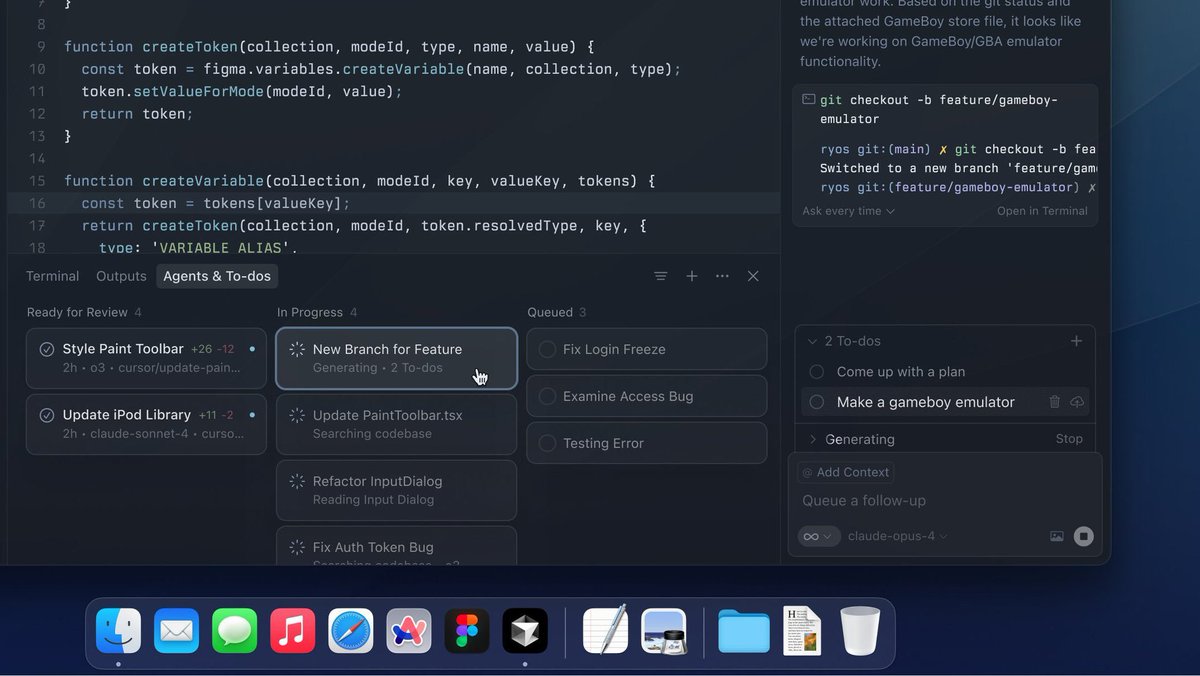Close the bottom panel with the X icon

[x=753, y=276]
